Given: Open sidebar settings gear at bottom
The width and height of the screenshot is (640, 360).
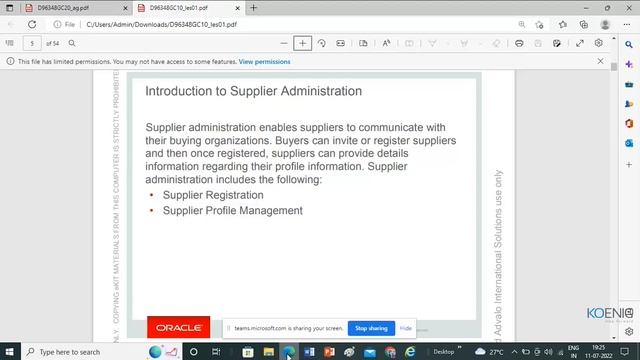Looking at the screenshot, I should tap(629, 331).
